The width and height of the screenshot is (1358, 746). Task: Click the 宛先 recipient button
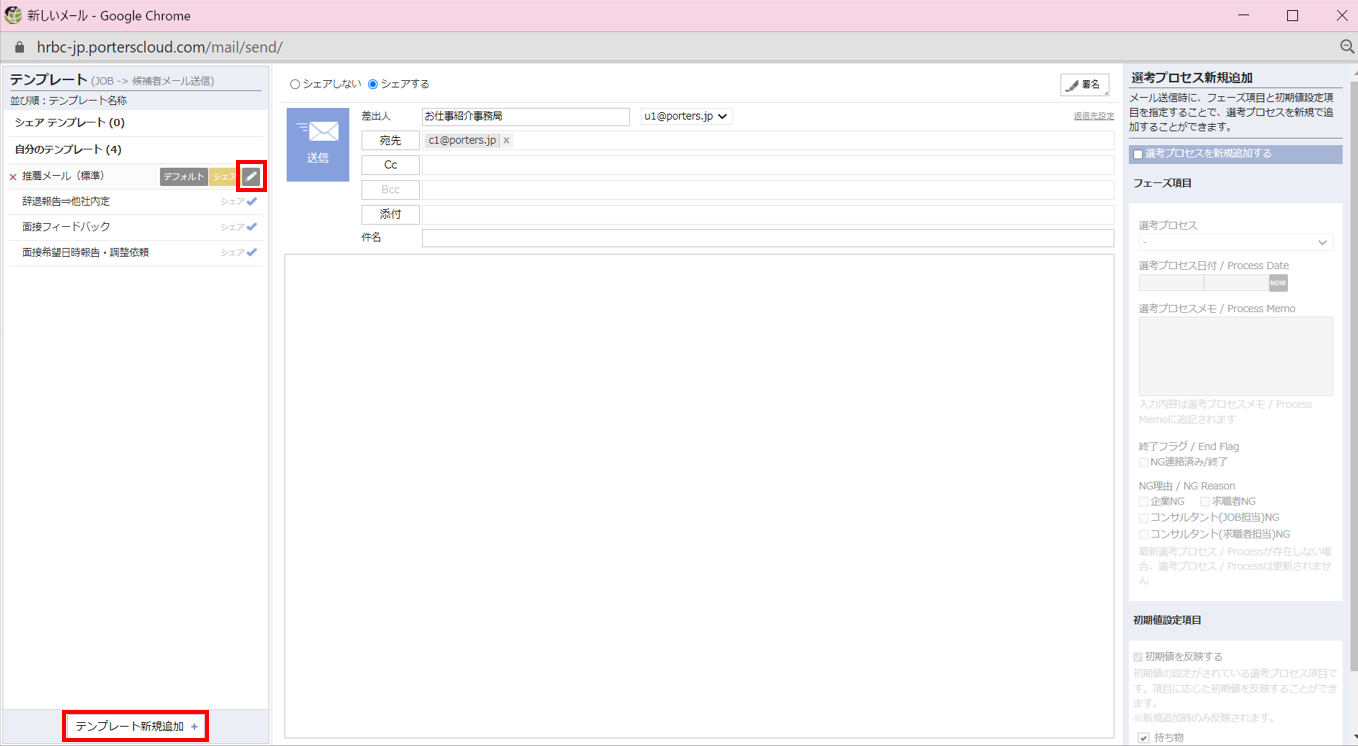[x=390, y=141]
